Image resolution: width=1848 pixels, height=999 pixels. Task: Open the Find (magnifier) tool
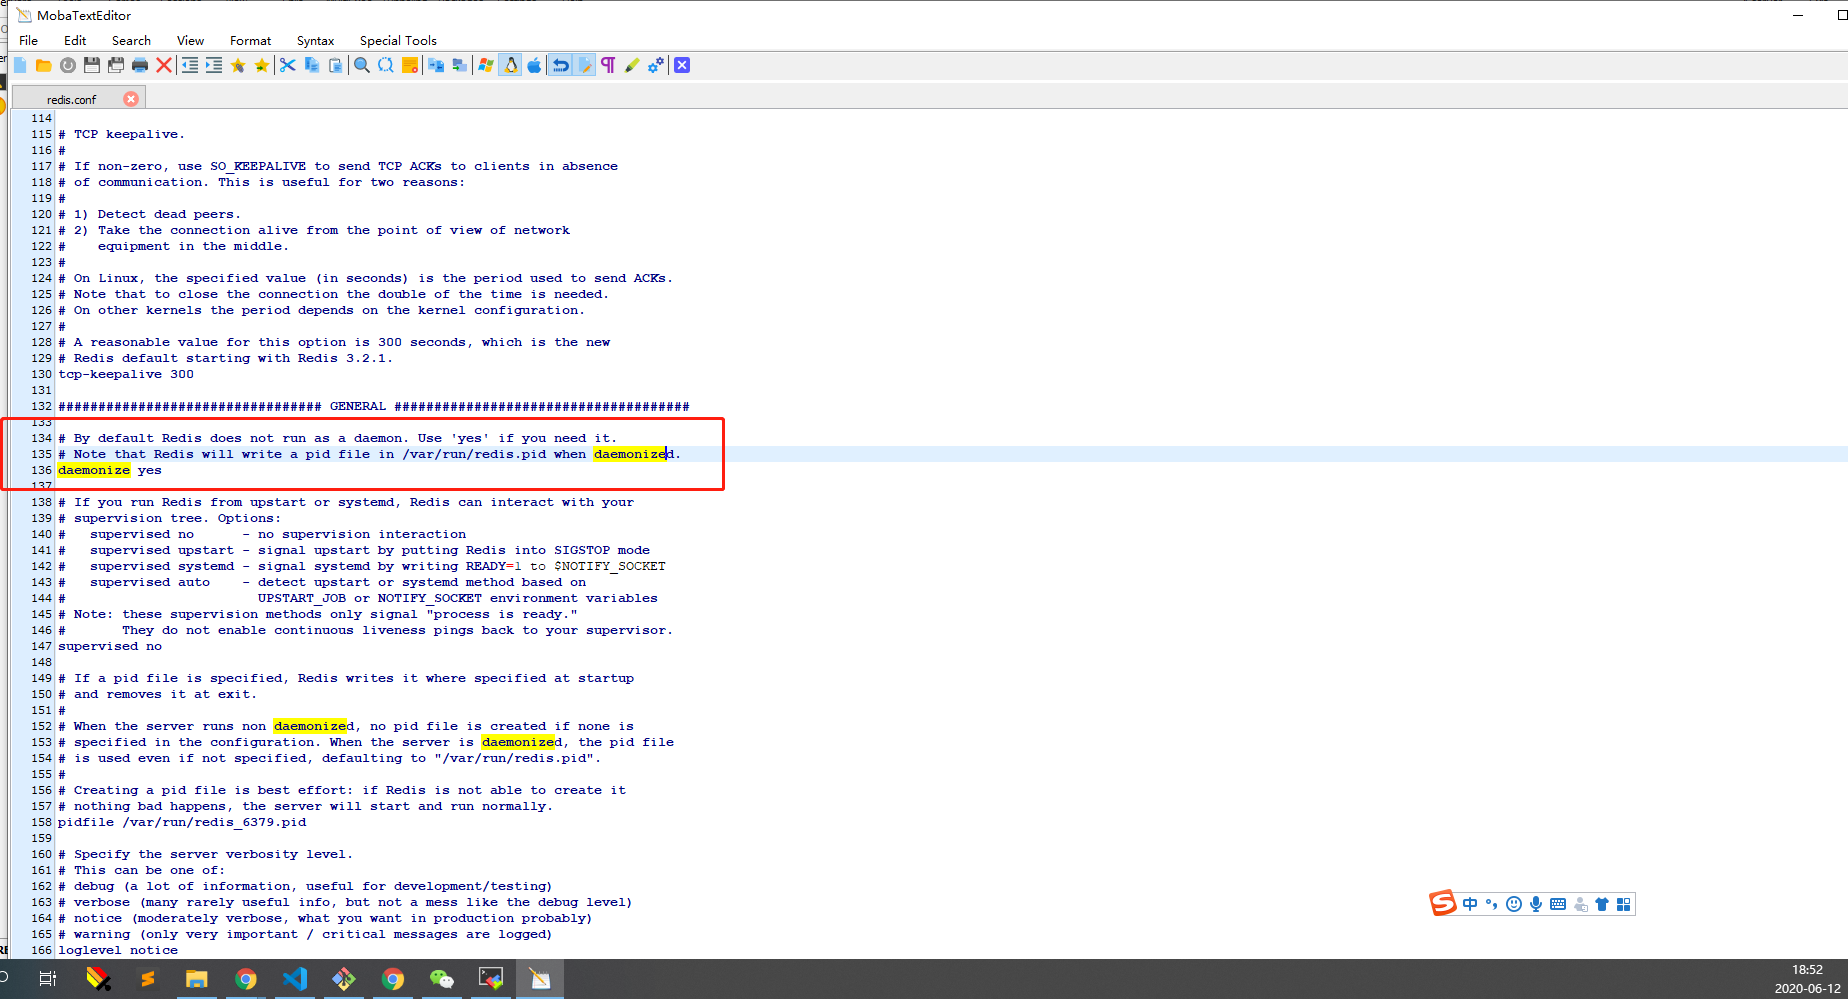coord(362,65)
